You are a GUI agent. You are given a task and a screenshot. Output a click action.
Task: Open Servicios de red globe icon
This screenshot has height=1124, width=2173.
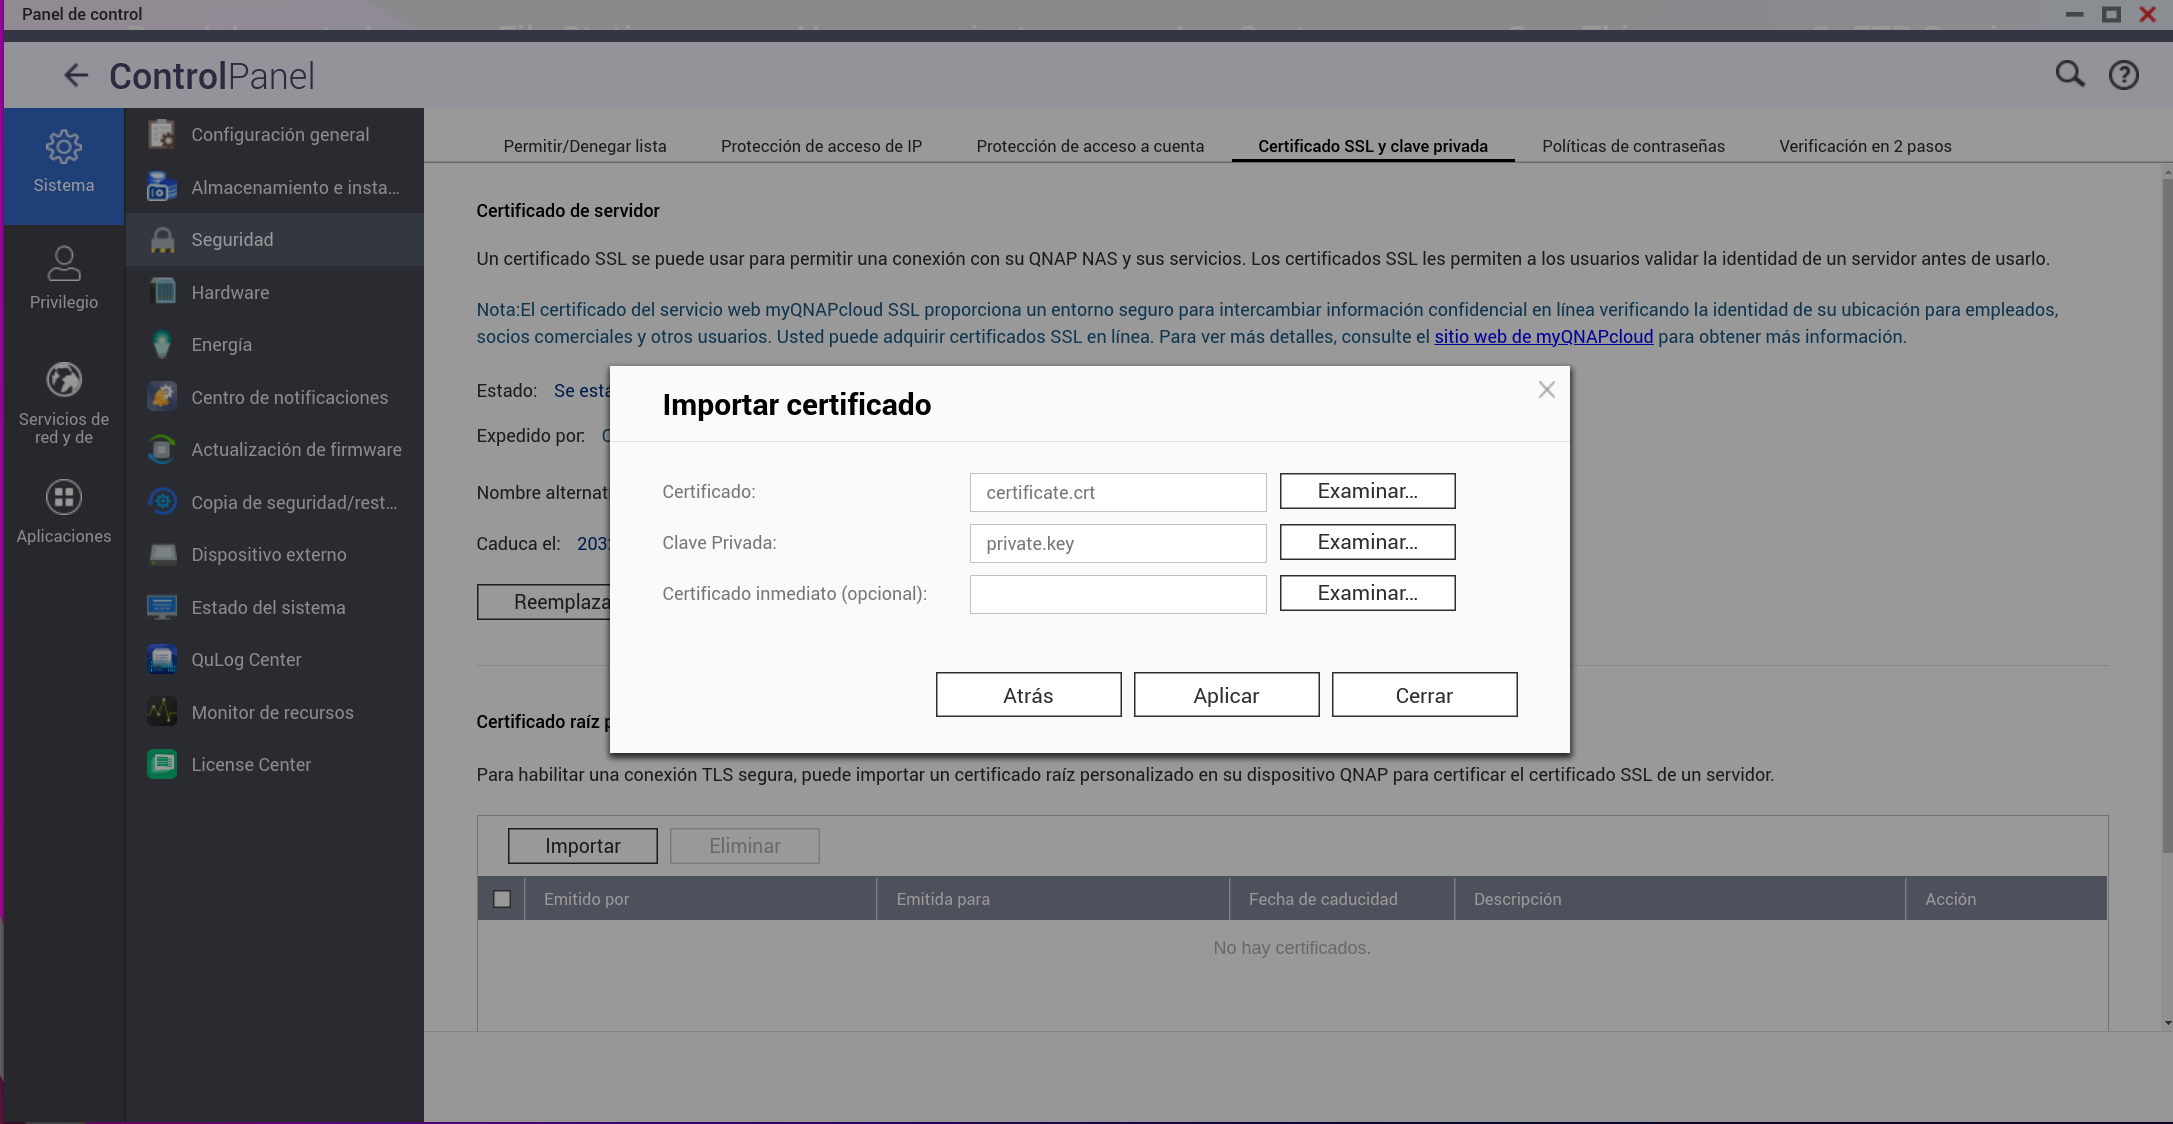63,381
